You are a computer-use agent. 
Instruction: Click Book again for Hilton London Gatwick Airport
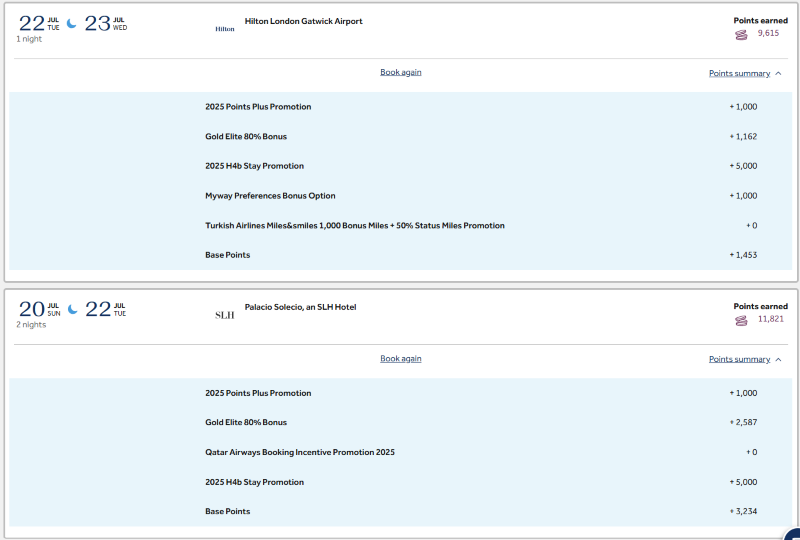(401, 72)
